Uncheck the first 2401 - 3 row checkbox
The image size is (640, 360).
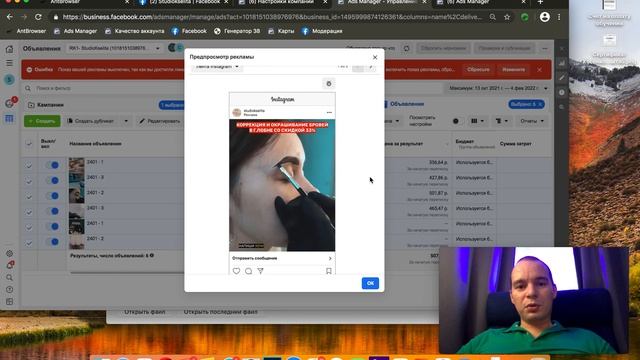[x=29, y=180]
